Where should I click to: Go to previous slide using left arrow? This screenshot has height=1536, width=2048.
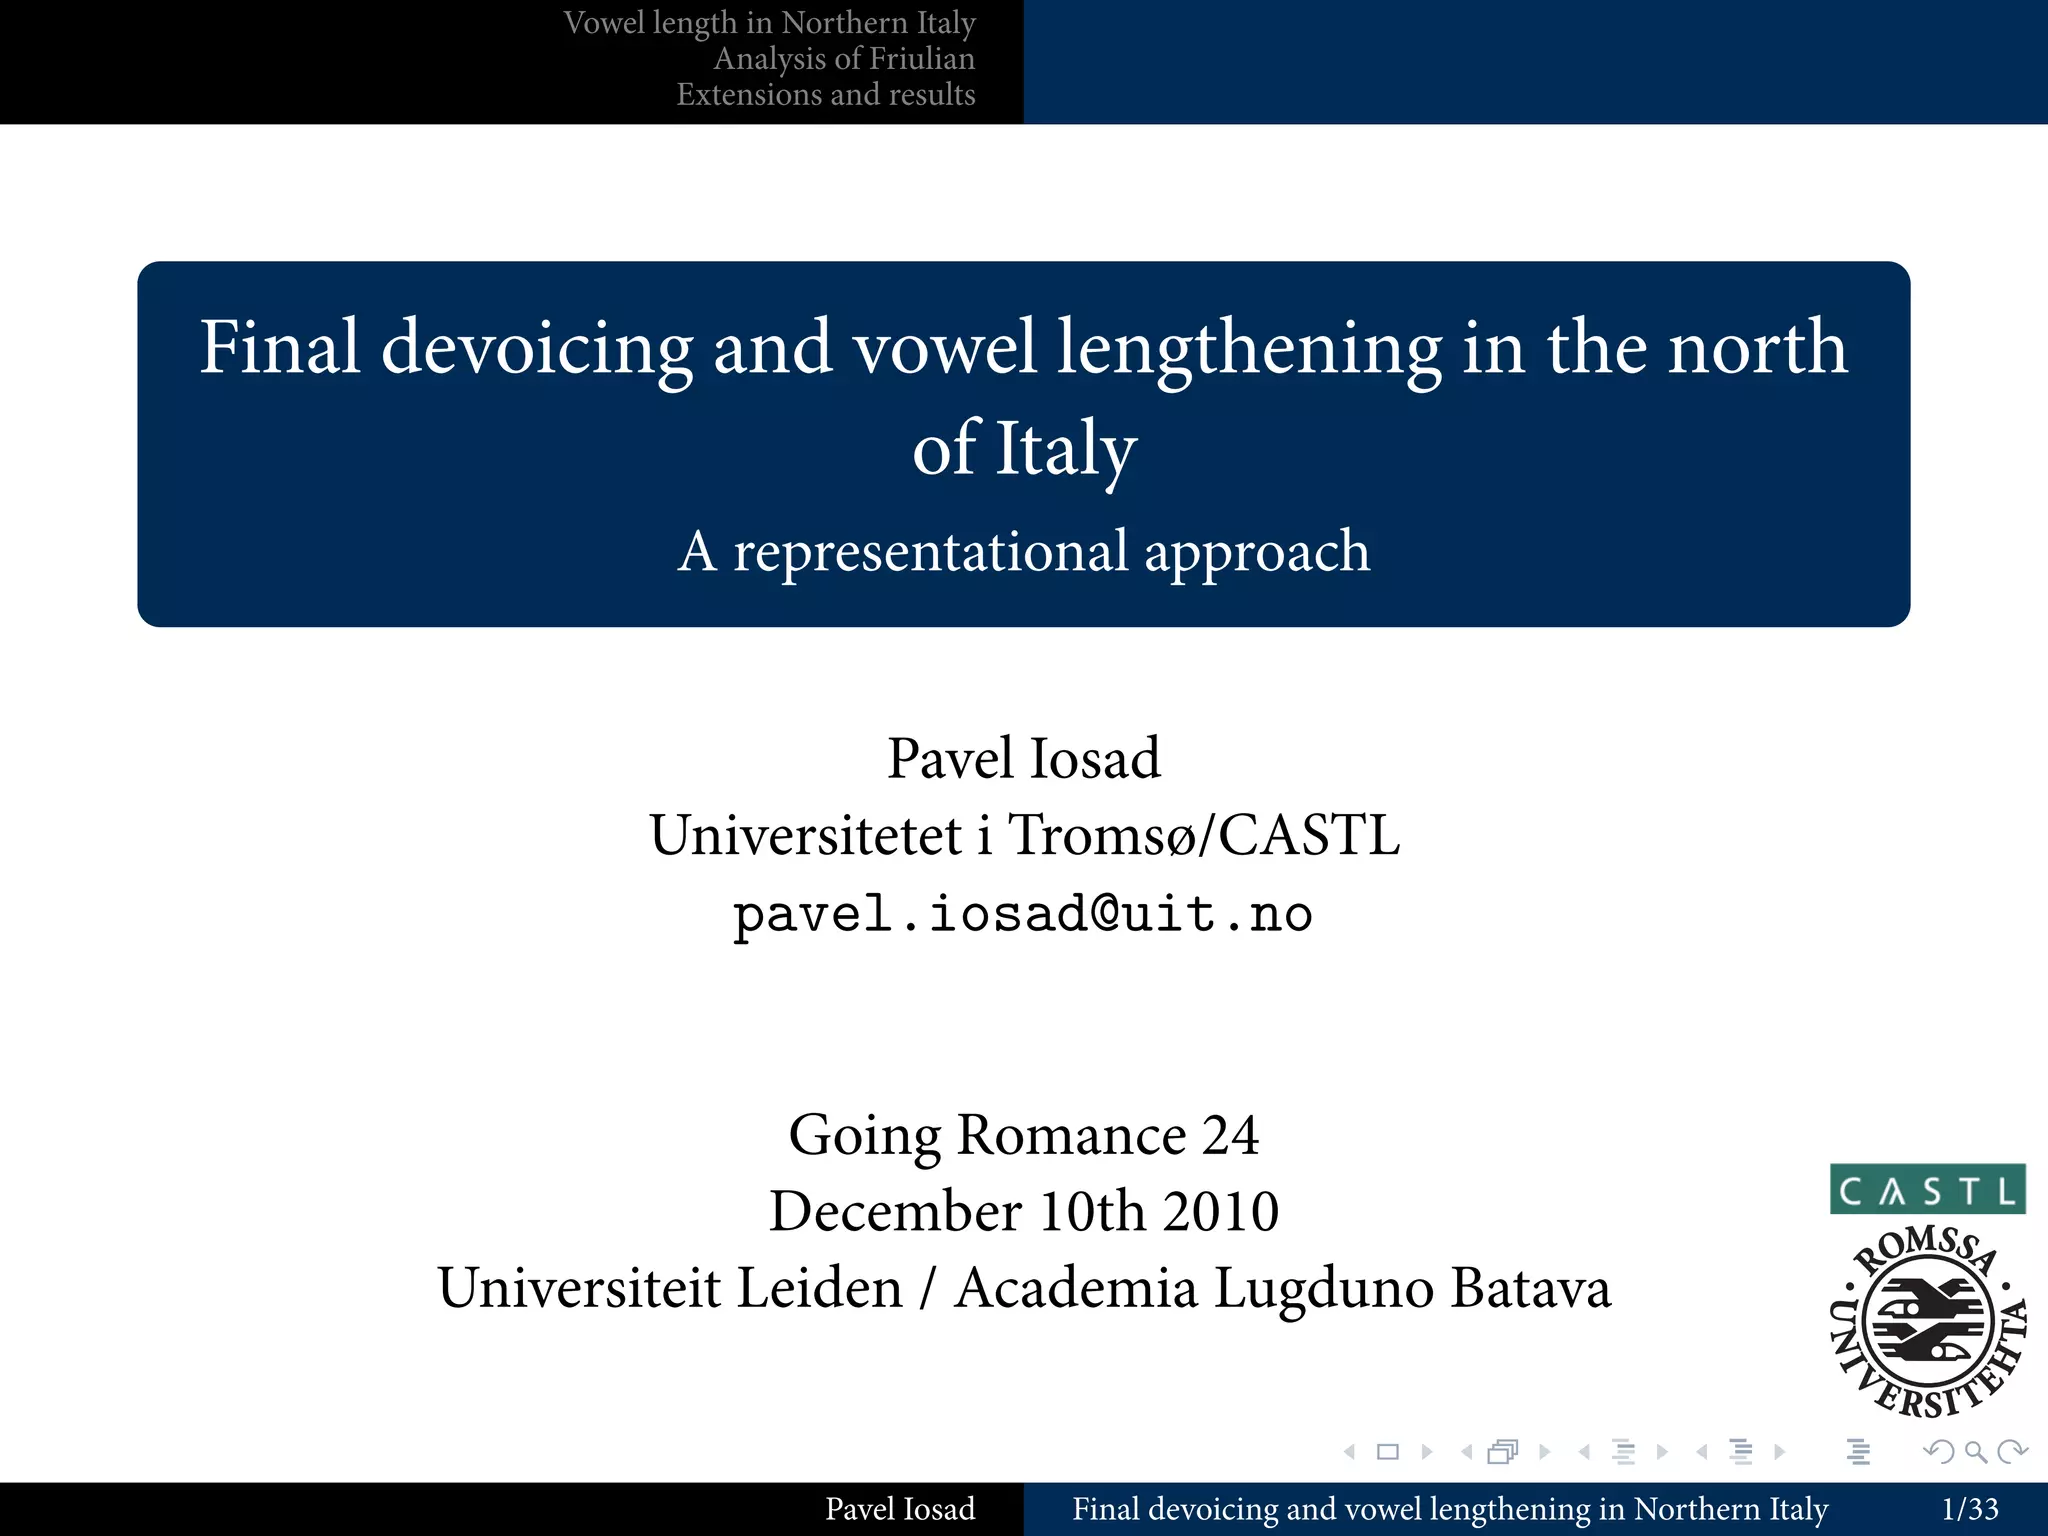click(x=1350, y=1452)
